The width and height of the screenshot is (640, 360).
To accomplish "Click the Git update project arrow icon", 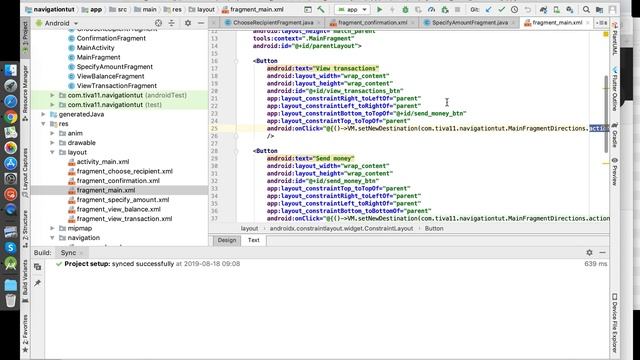I will click(489, 9).
